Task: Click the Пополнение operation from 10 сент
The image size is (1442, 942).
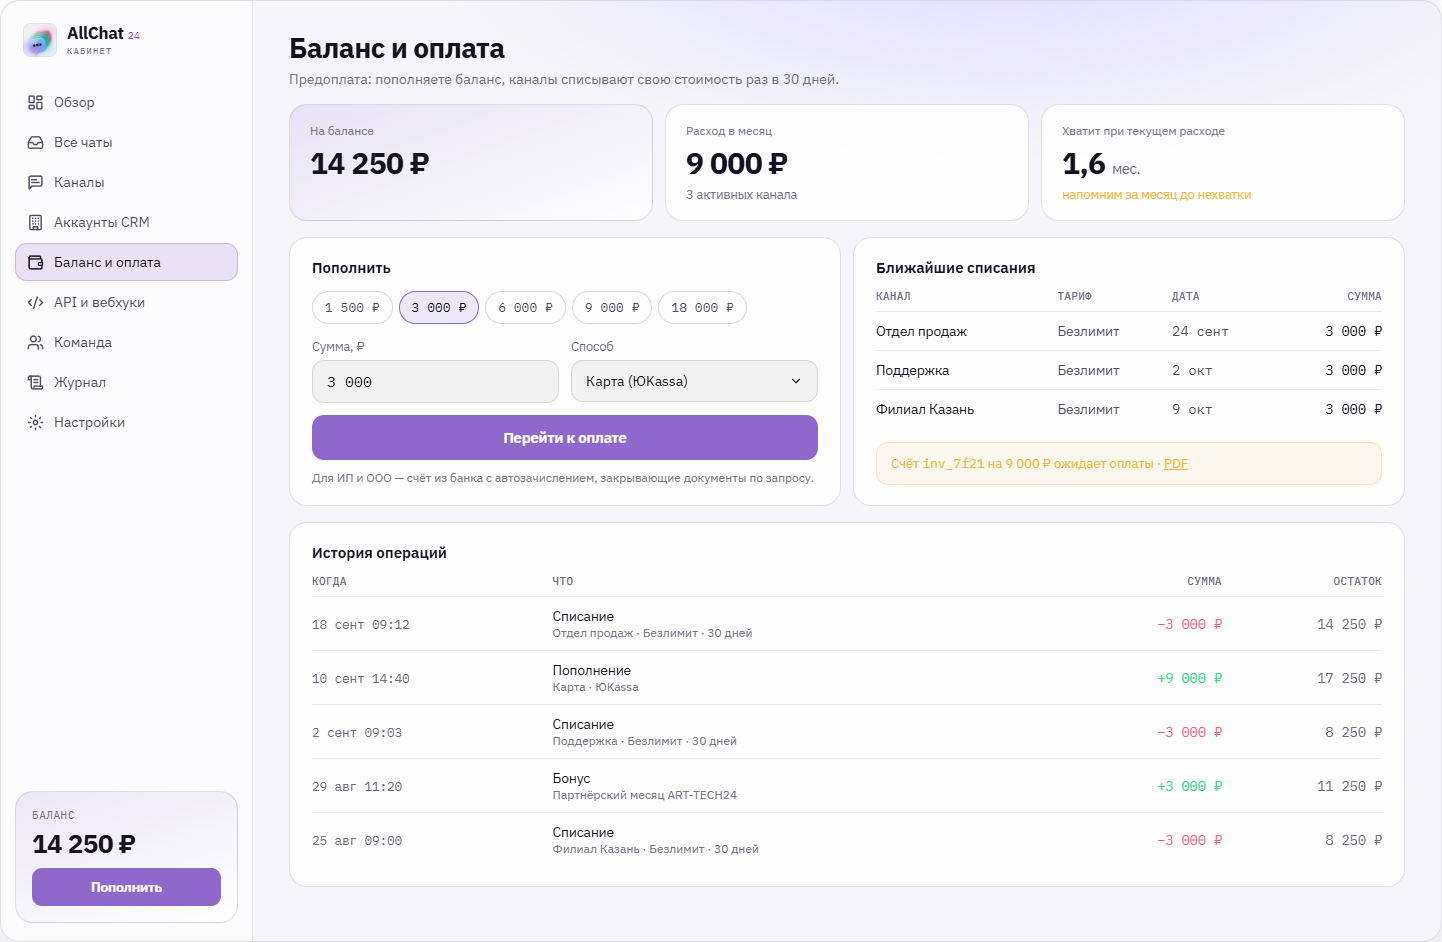Action: 592,670
